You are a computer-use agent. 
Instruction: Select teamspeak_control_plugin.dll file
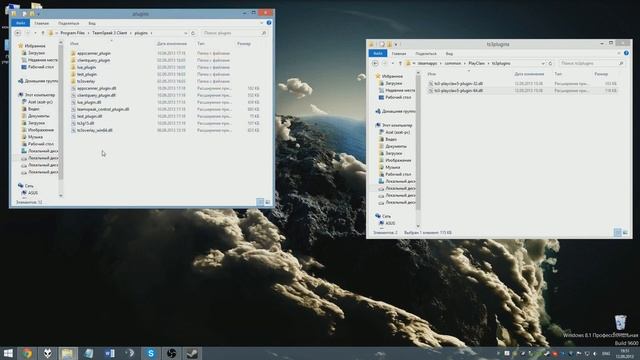point(103,109)
